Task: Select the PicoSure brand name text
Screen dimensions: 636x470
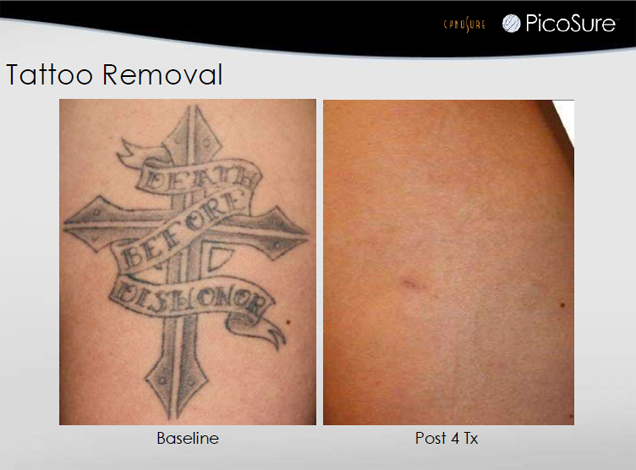Action: (x=571, y=23)
